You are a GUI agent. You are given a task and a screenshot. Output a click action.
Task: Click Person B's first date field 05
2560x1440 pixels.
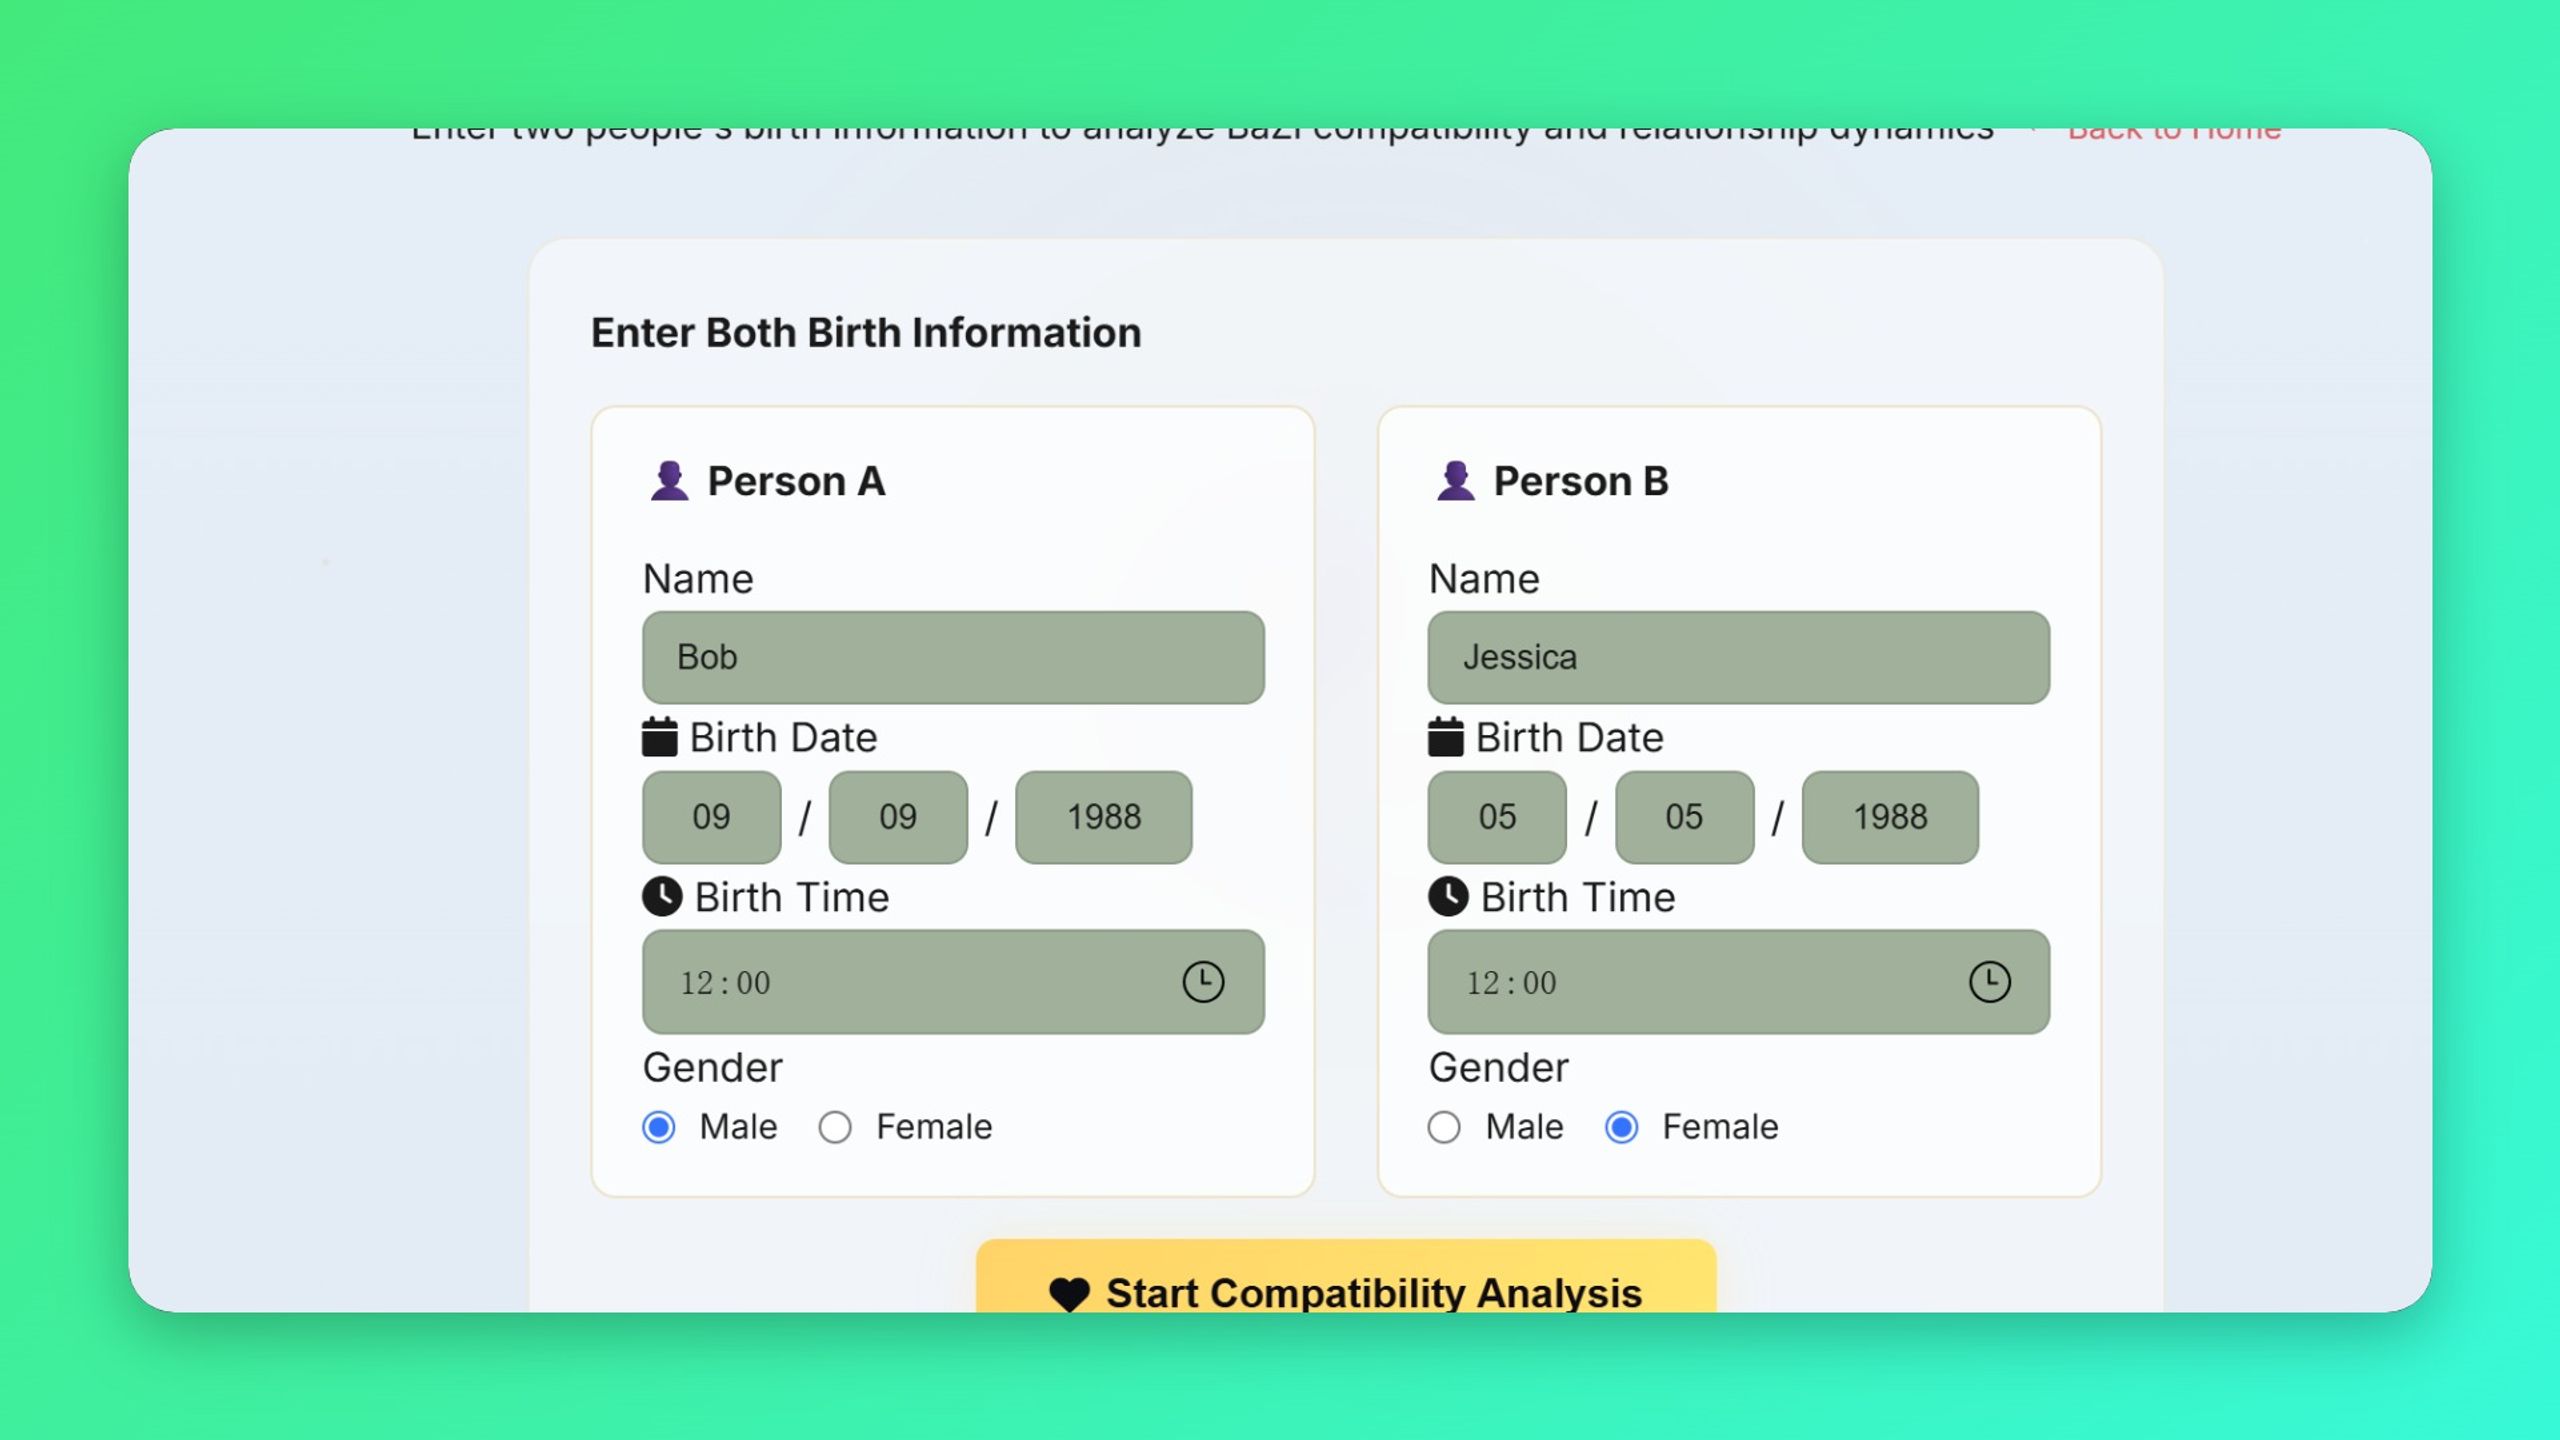1497,817
